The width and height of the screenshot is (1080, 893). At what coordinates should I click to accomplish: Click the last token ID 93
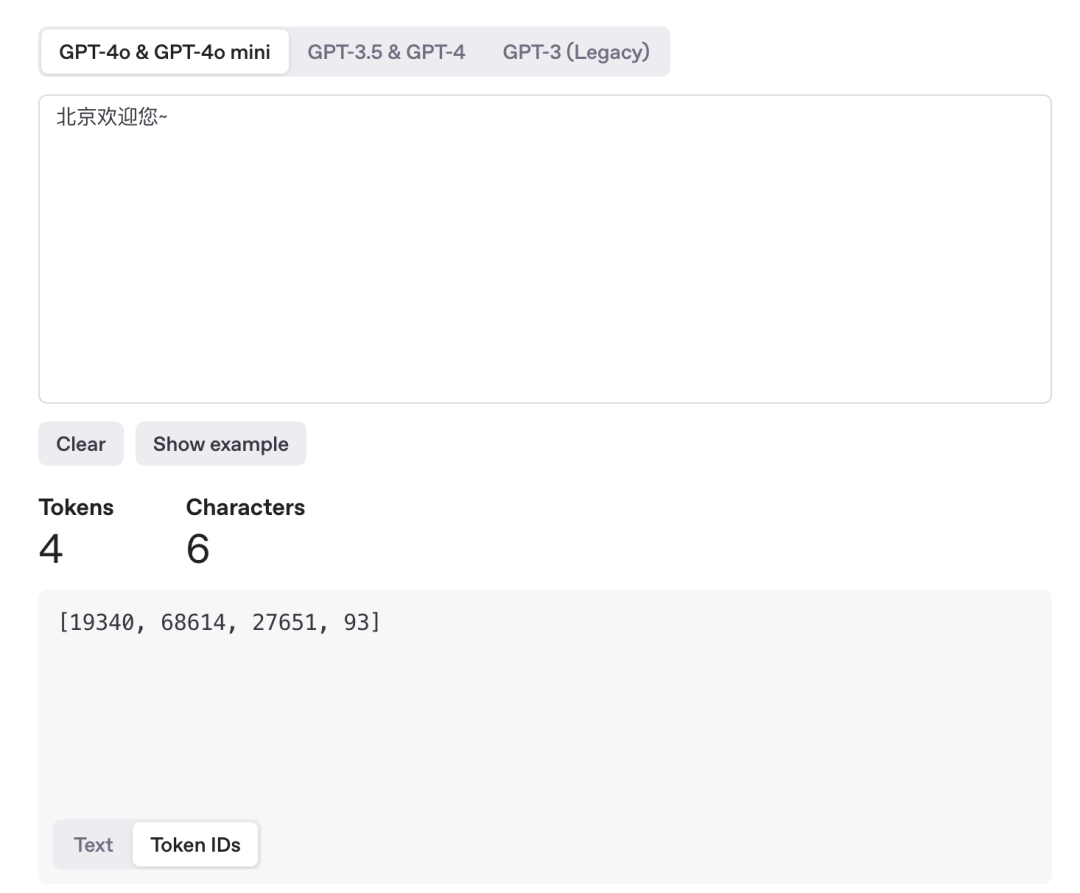[356, 626]
